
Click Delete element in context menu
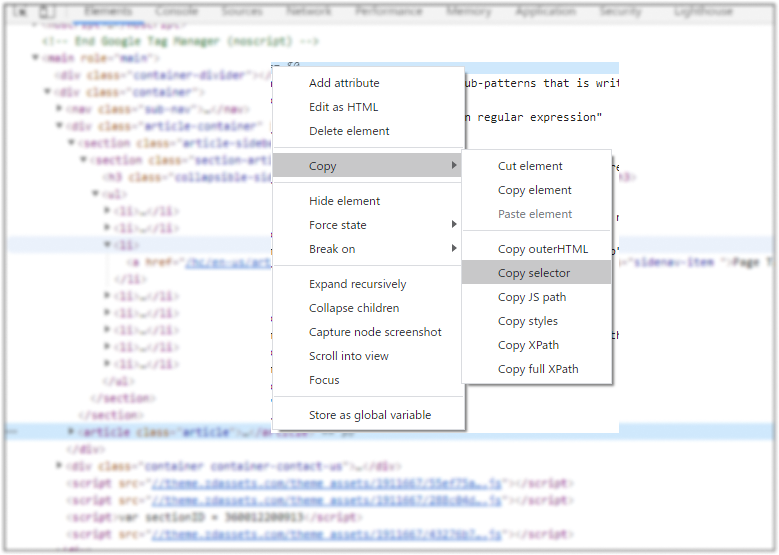pos(349,131)
